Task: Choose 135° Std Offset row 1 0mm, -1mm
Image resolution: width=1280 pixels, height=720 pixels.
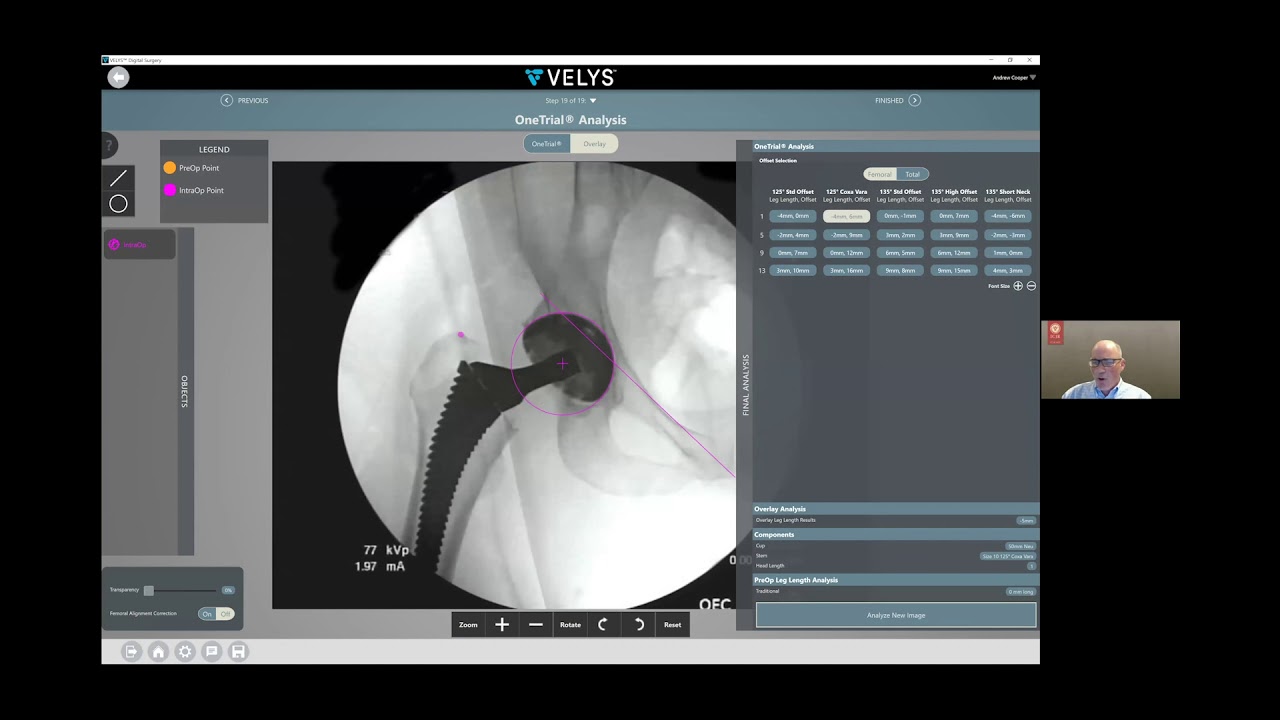Action: [900, 216]
